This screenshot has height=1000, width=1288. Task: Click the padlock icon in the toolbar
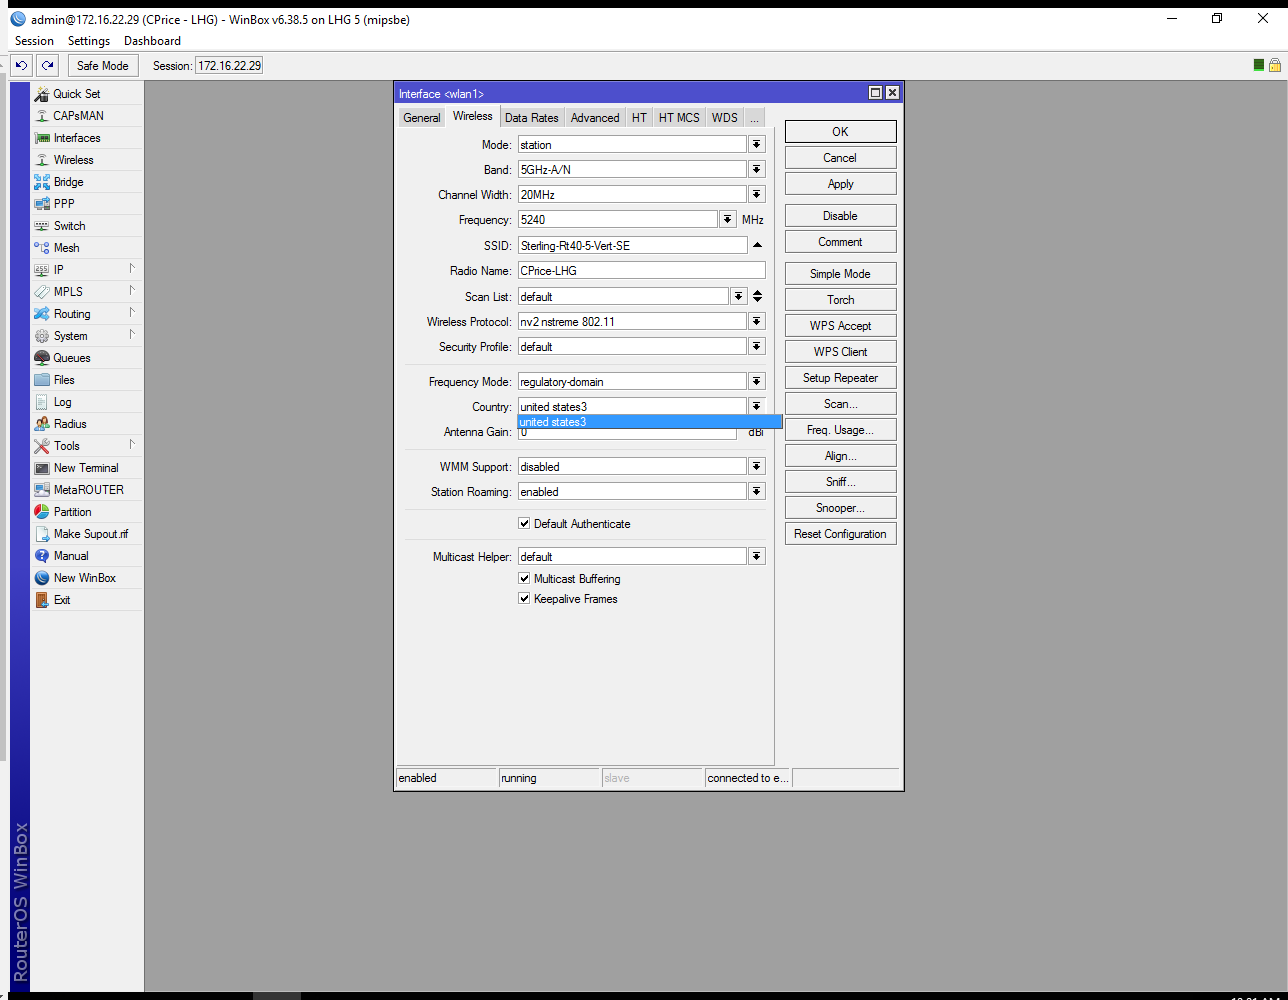[1275, 65]
